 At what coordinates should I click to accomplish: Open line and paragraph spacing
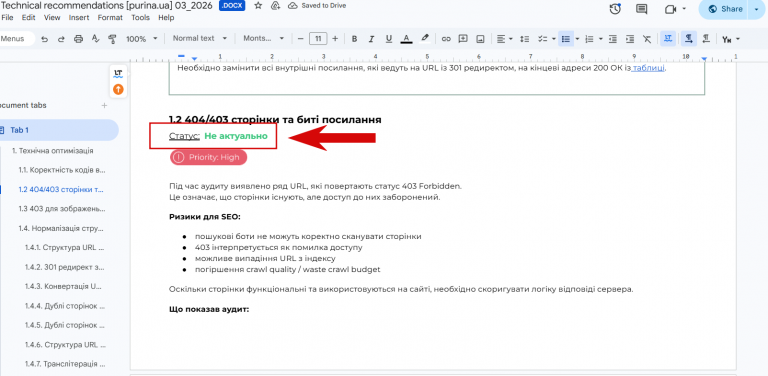(525, 39)
